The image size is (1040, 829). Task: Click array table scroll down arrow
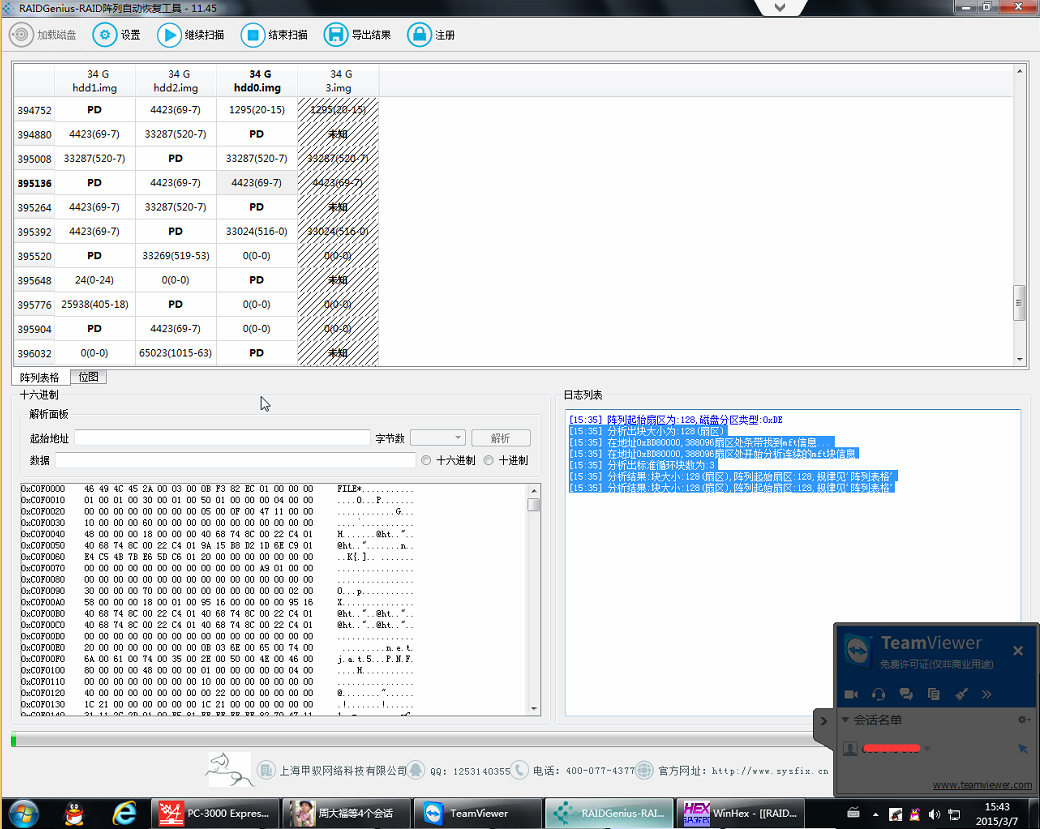tap(1019, 359)
